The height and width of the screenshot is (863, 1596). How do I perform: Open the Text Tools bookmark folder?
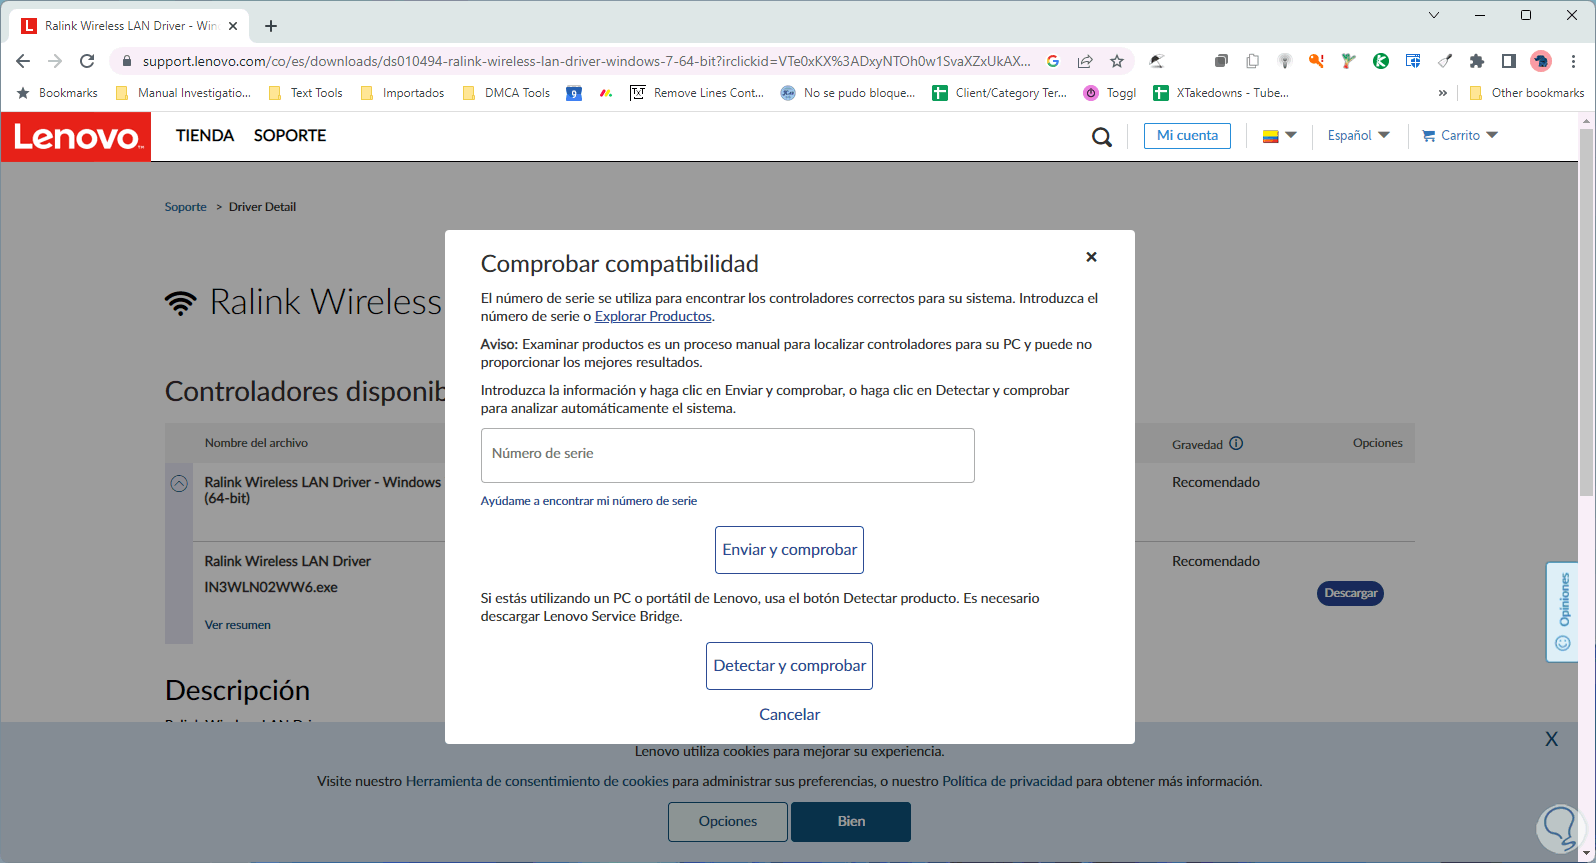click(306, 93)
